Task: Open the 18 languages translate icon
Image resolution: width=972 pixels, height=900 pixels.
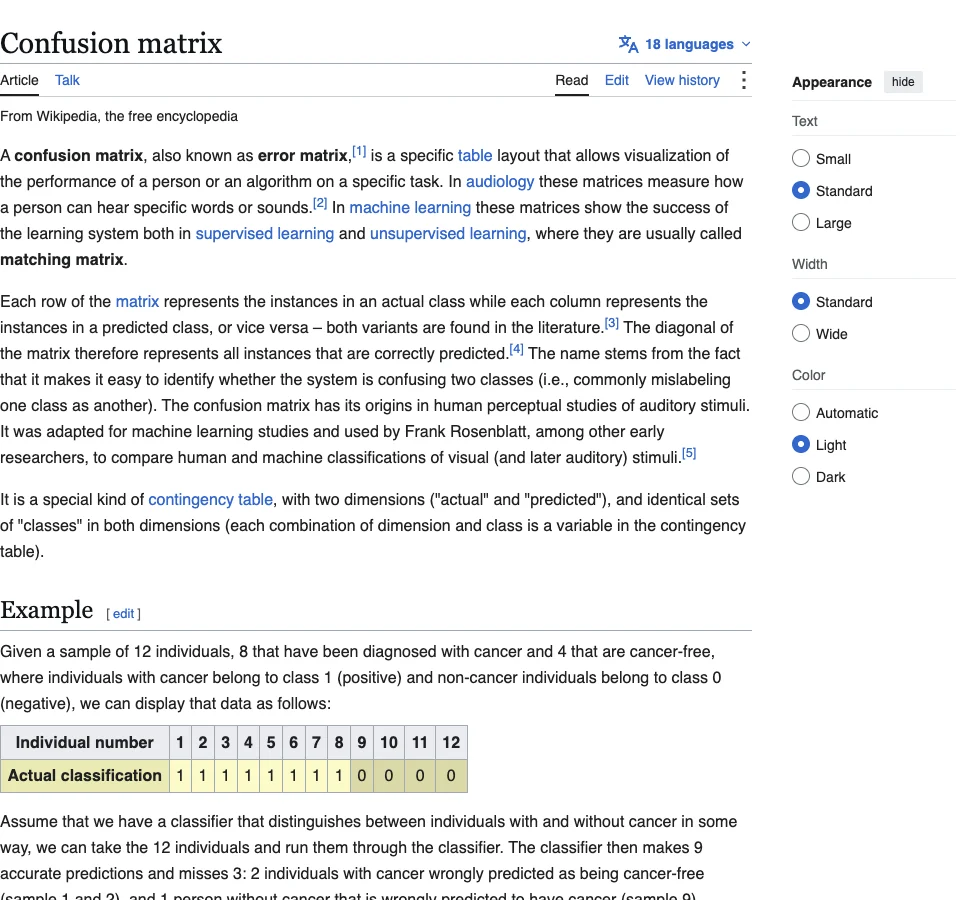Action: click(628, 44)
